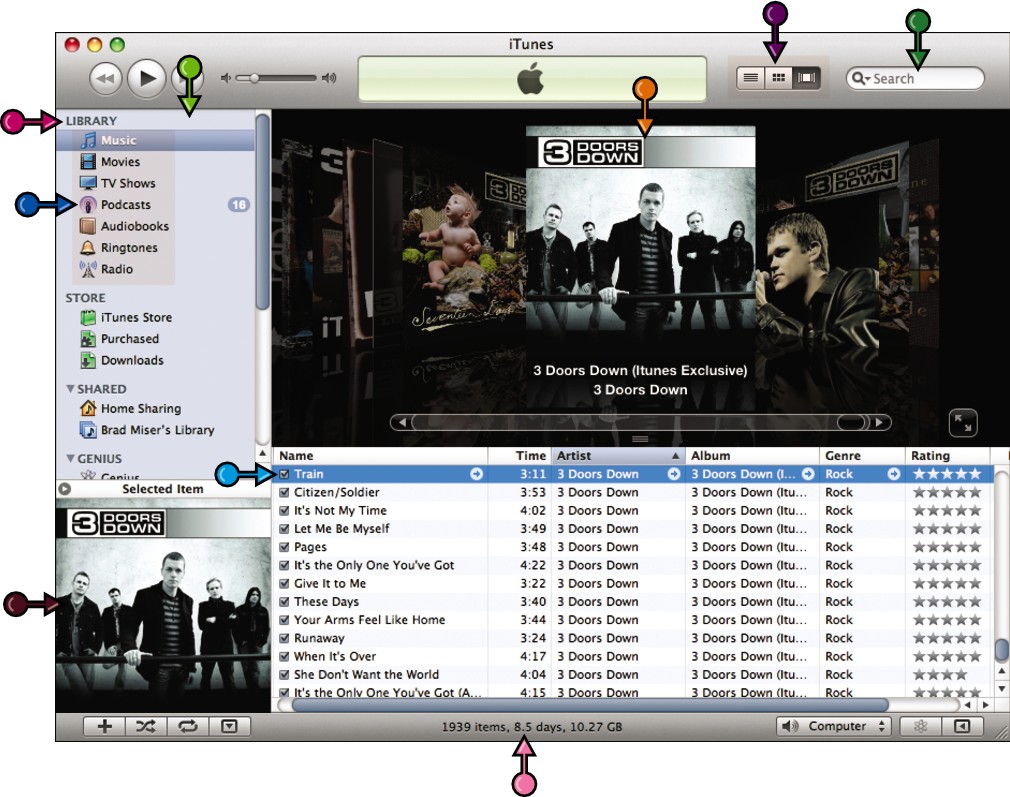Screen dimensions: 1010x797
Task: Collapse the SHARED section triangle
Action: click(70, 389)
